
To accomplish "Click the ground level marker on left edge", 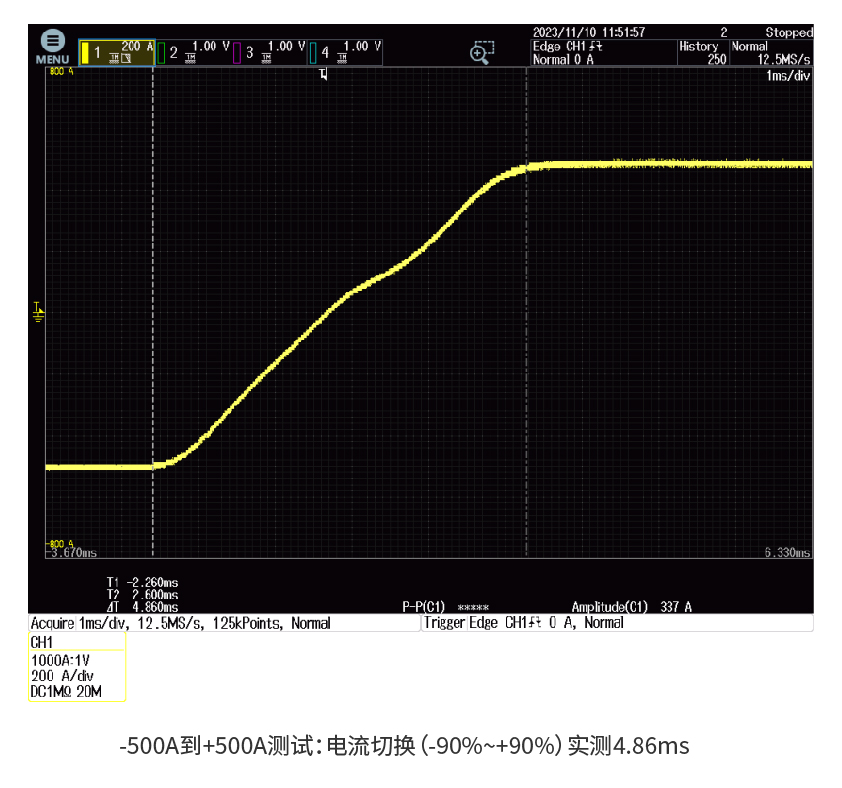I will tap(38, 311).
